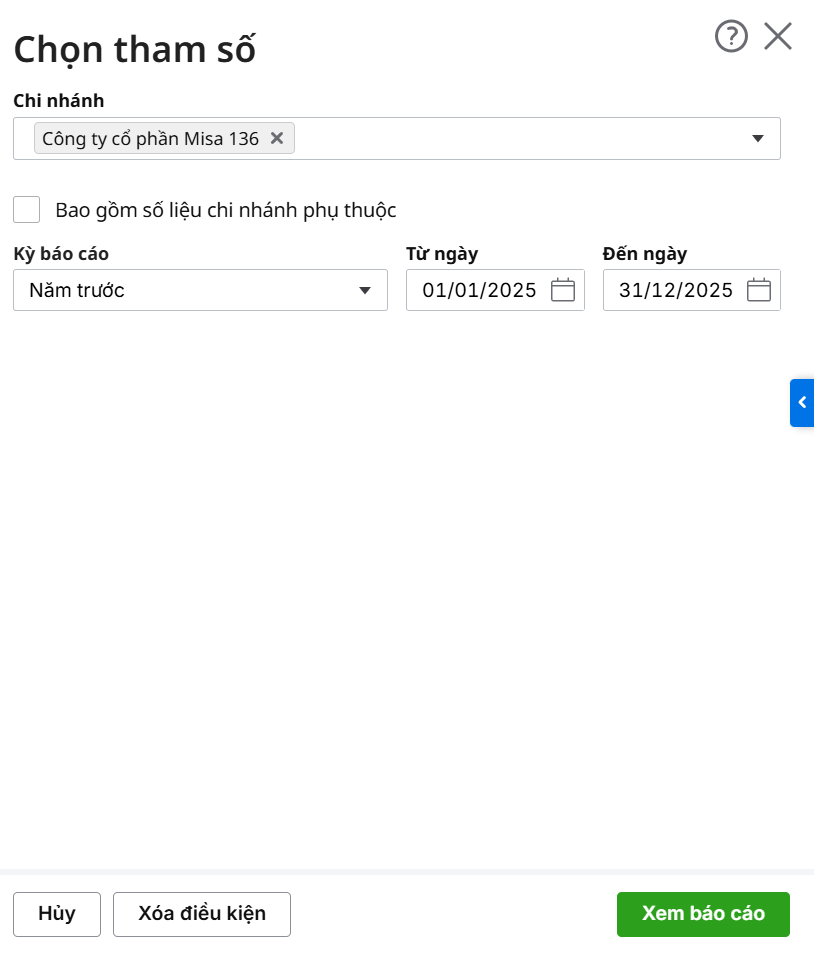Viewport: 814px width, 953px height.
Task: Open the help question mark icon
Action: coord(731,37)
